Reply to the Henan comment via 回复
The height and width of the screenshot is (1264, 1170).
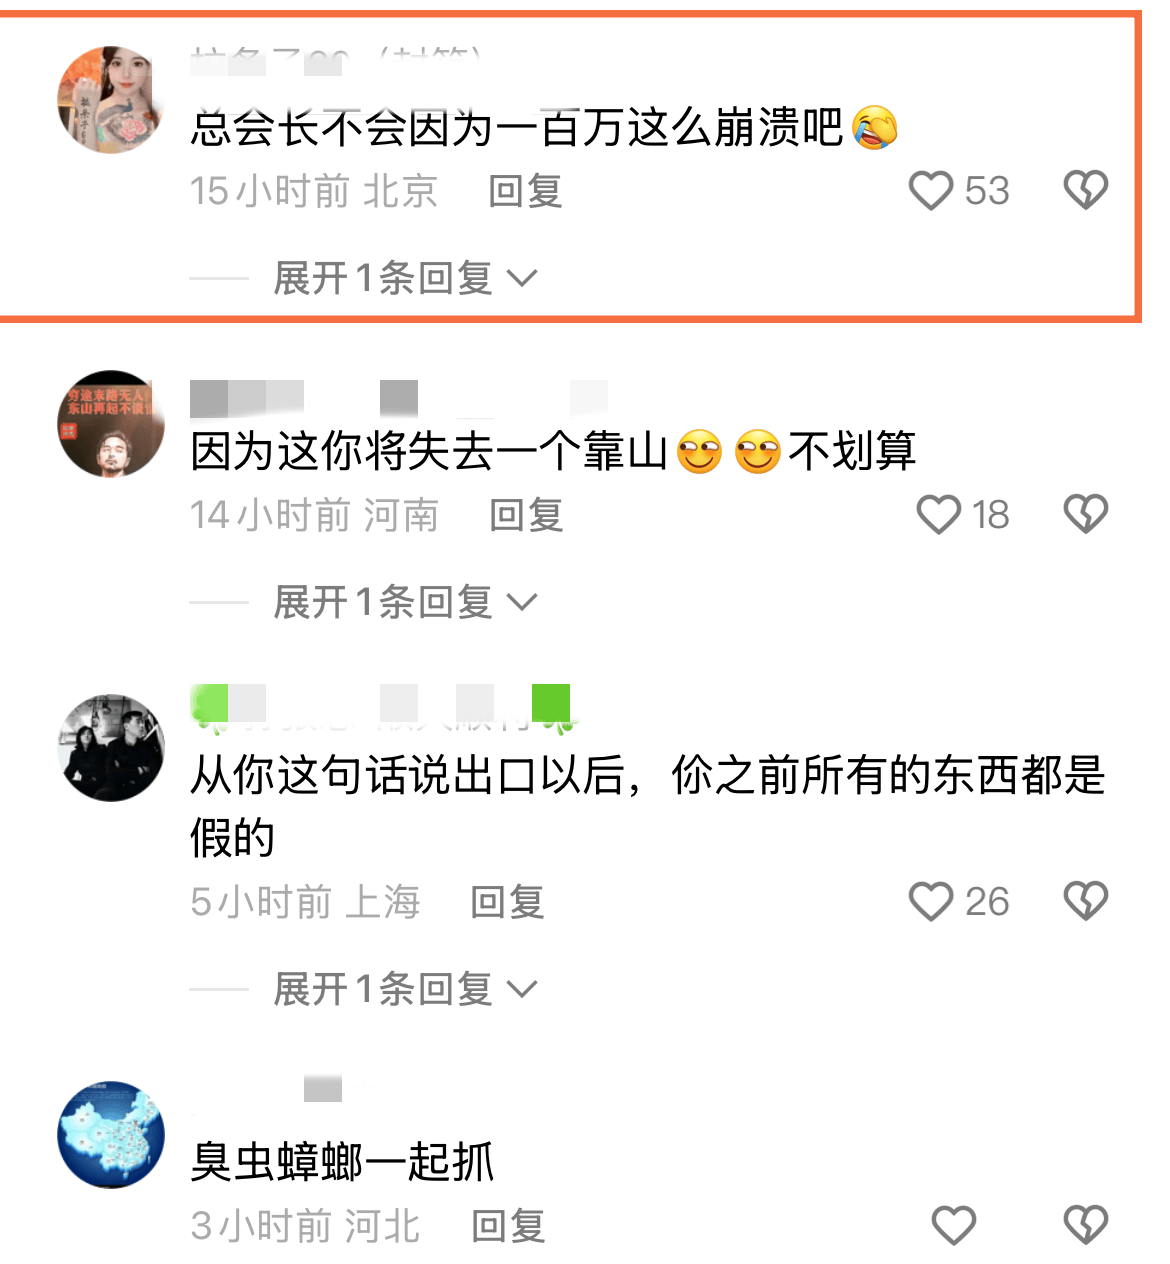coord(526,515)
